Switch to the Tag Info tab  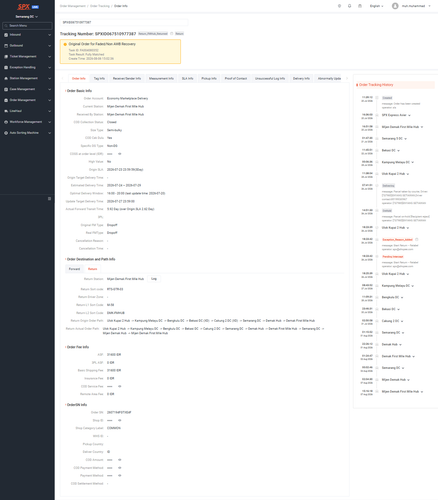pos(99,78)
